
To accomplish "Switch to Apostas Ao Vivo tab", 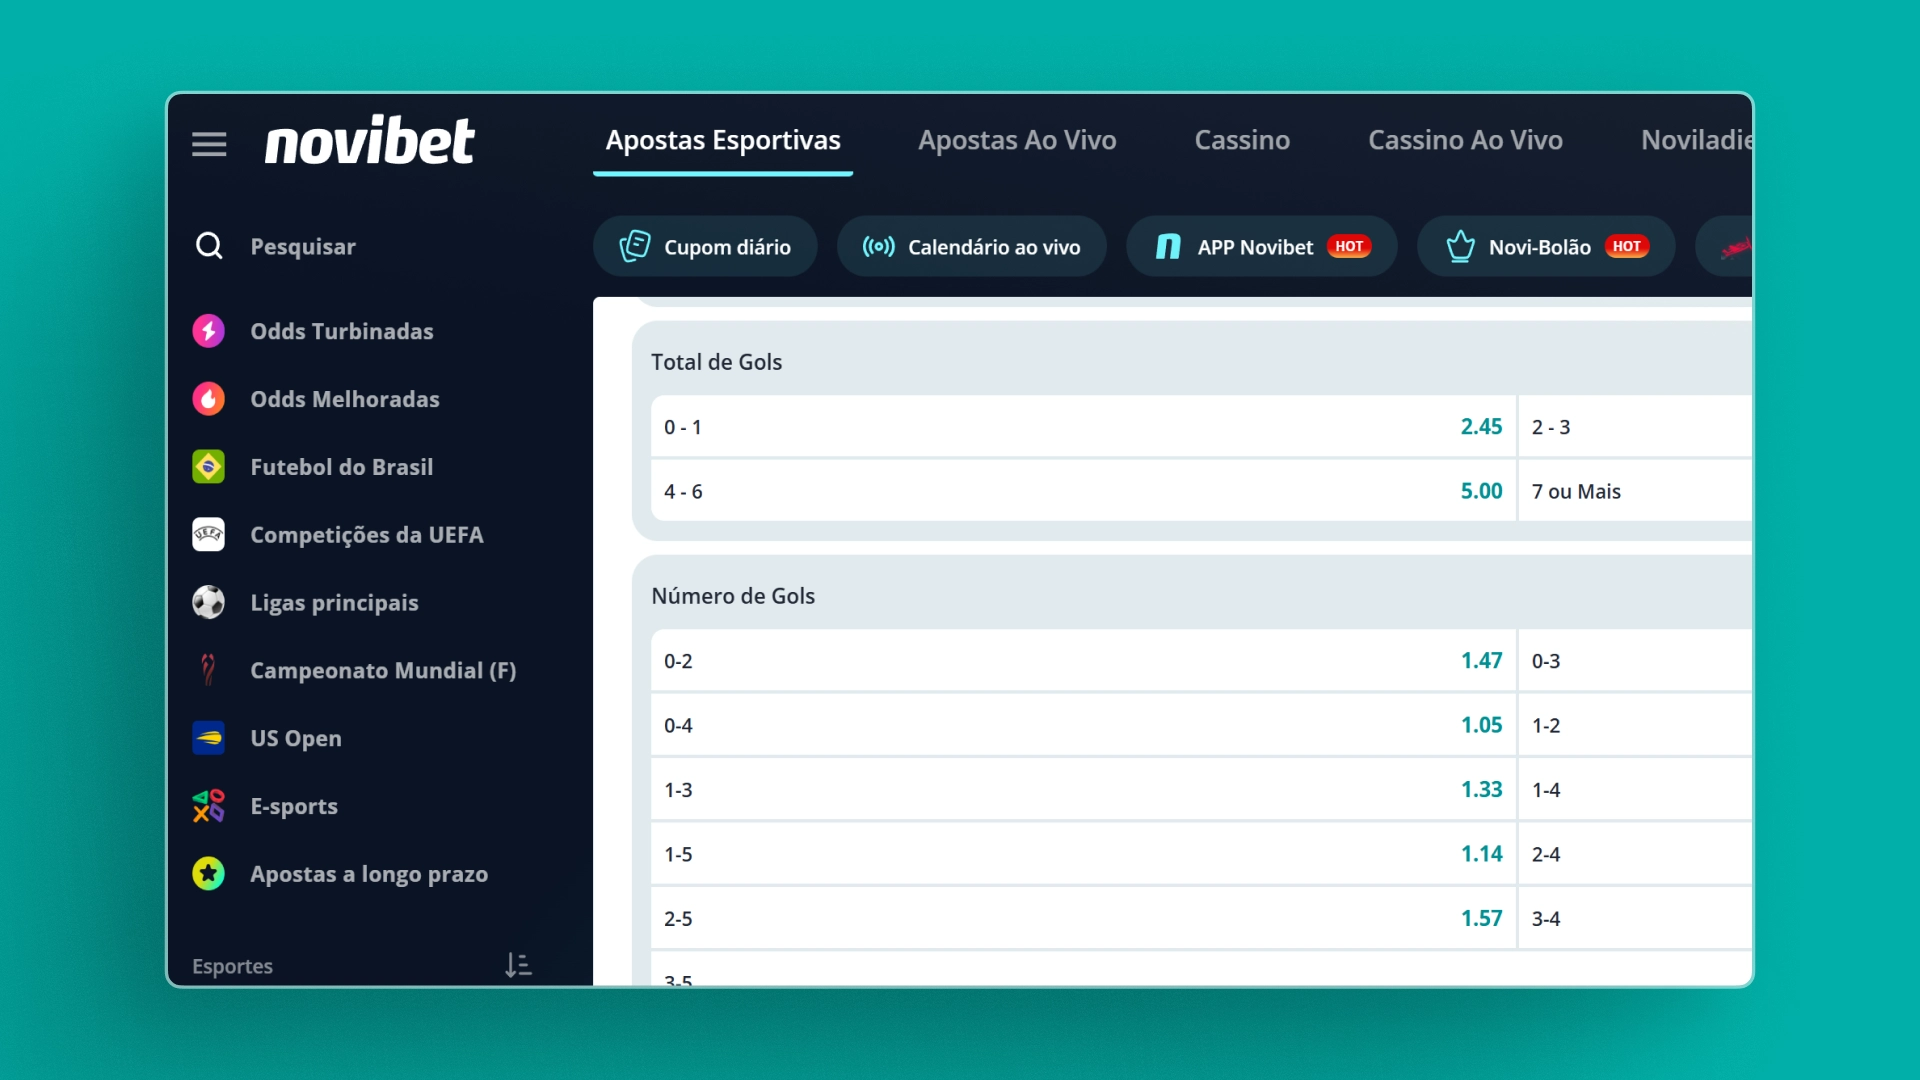I will coord(1017,140).
